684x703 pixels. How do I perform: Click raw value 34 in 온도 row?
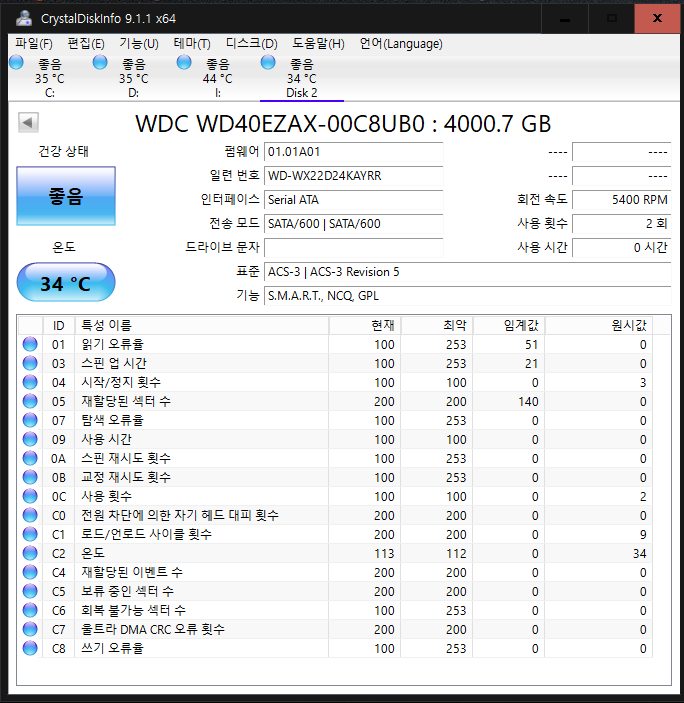click(640, 554)
